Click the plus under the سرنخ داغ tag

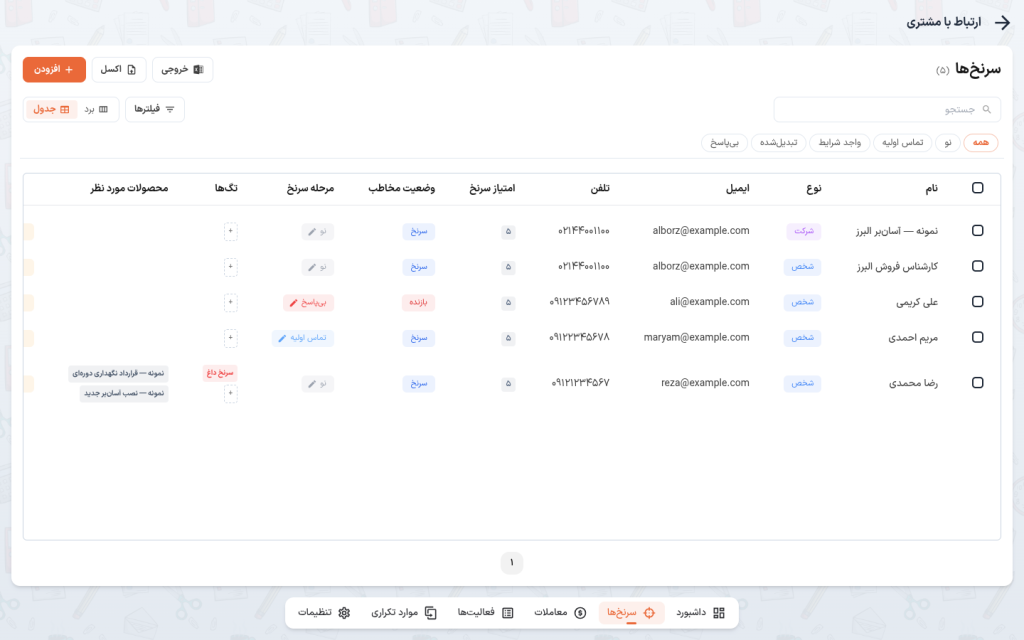click(x=231, y=393)
